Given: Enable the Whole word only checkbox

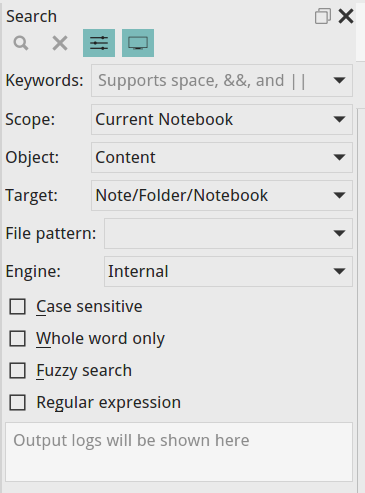Looking at the screenshot, I should pyautogui.click(x=17, y=339).
